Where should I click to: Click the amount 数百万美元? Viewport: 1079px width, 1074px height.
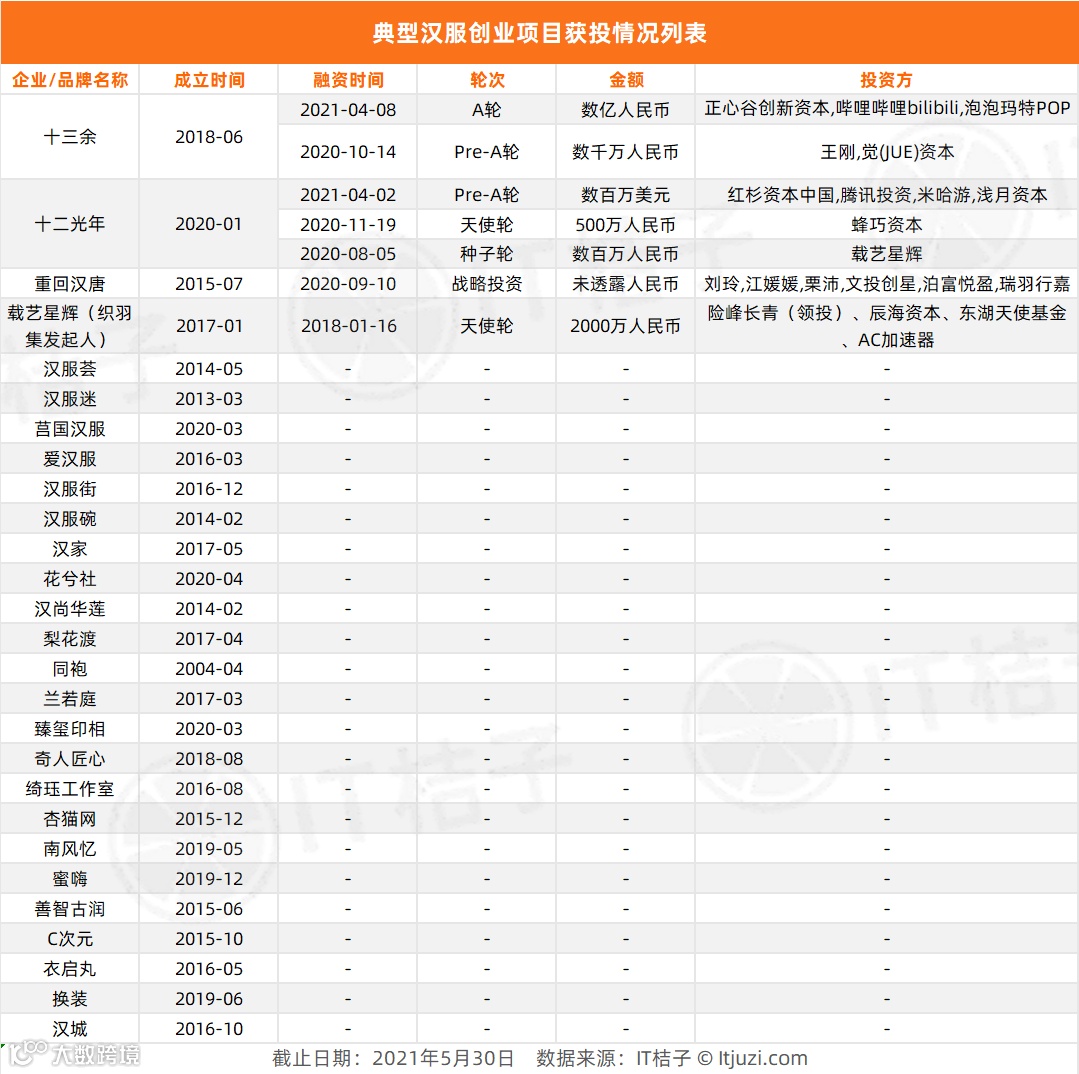(x=626, y=195)
